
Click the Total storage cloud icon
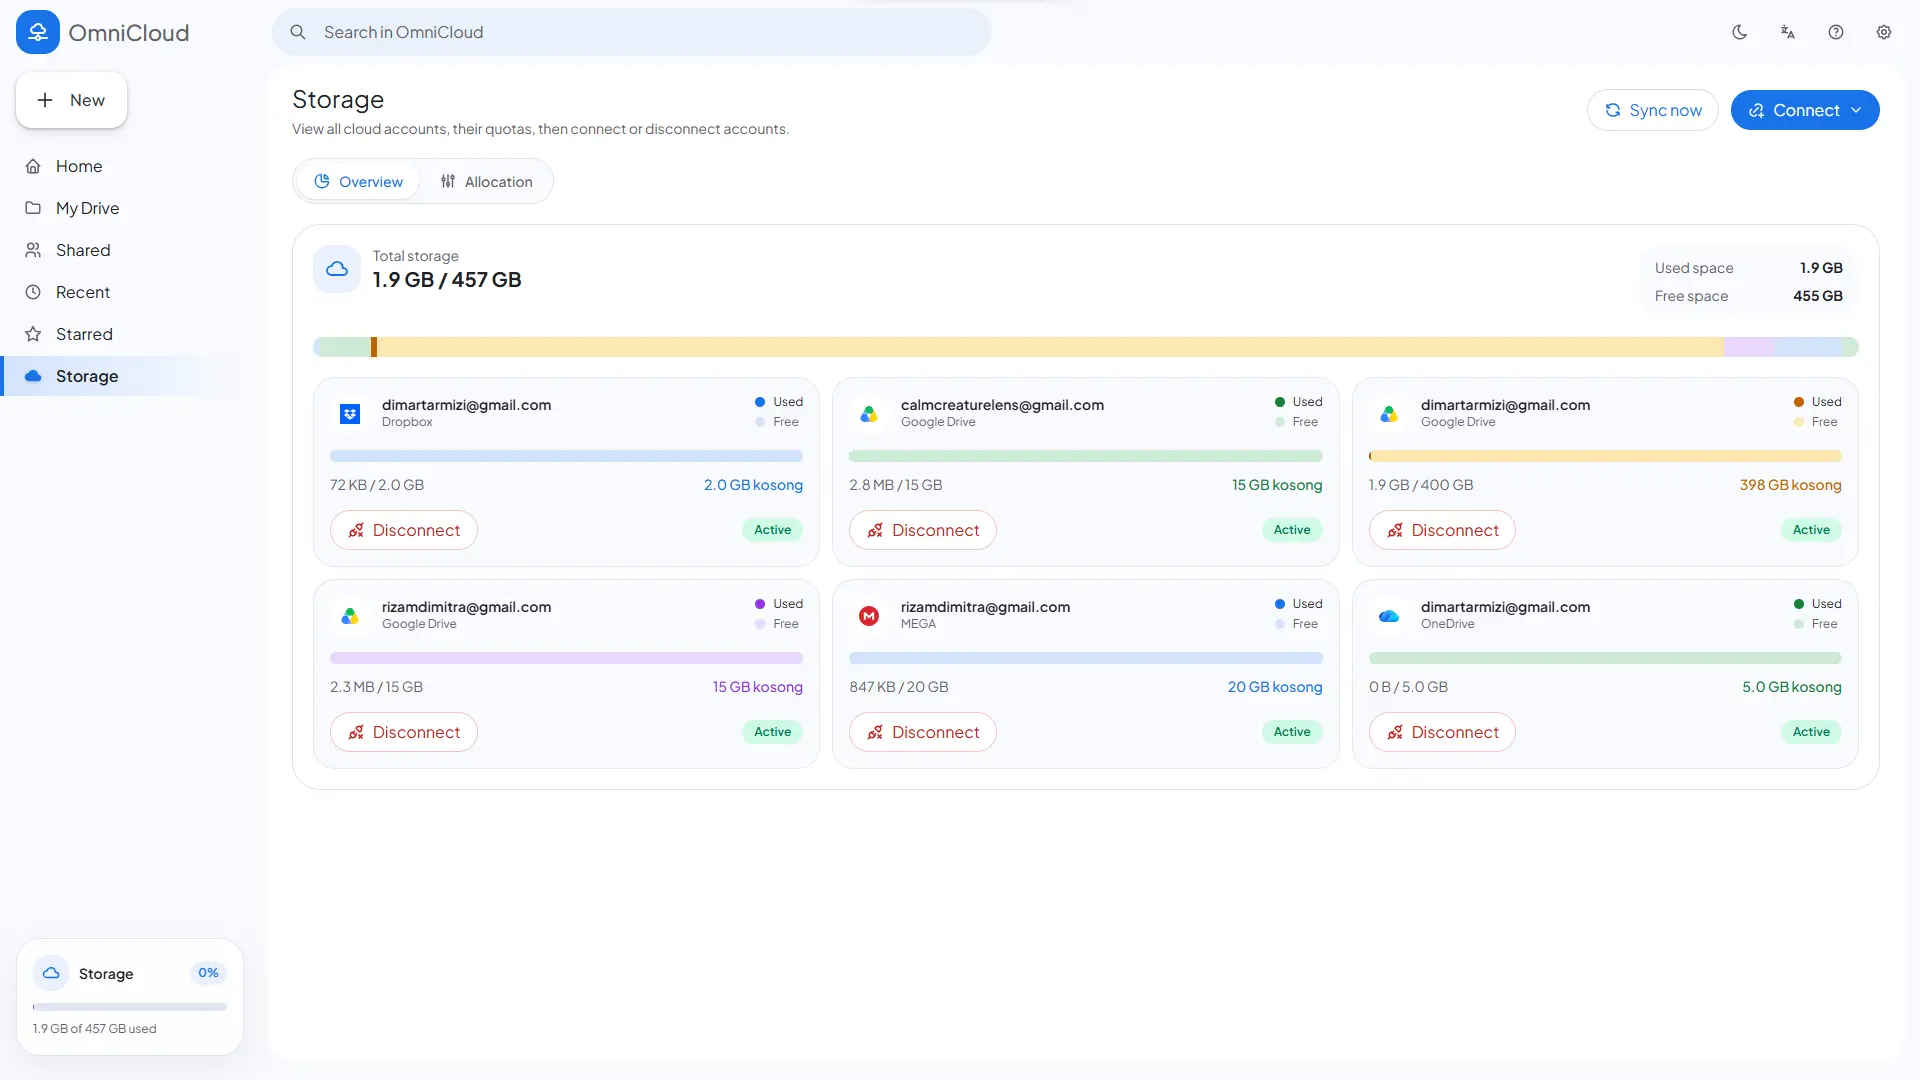pos(337,269)
